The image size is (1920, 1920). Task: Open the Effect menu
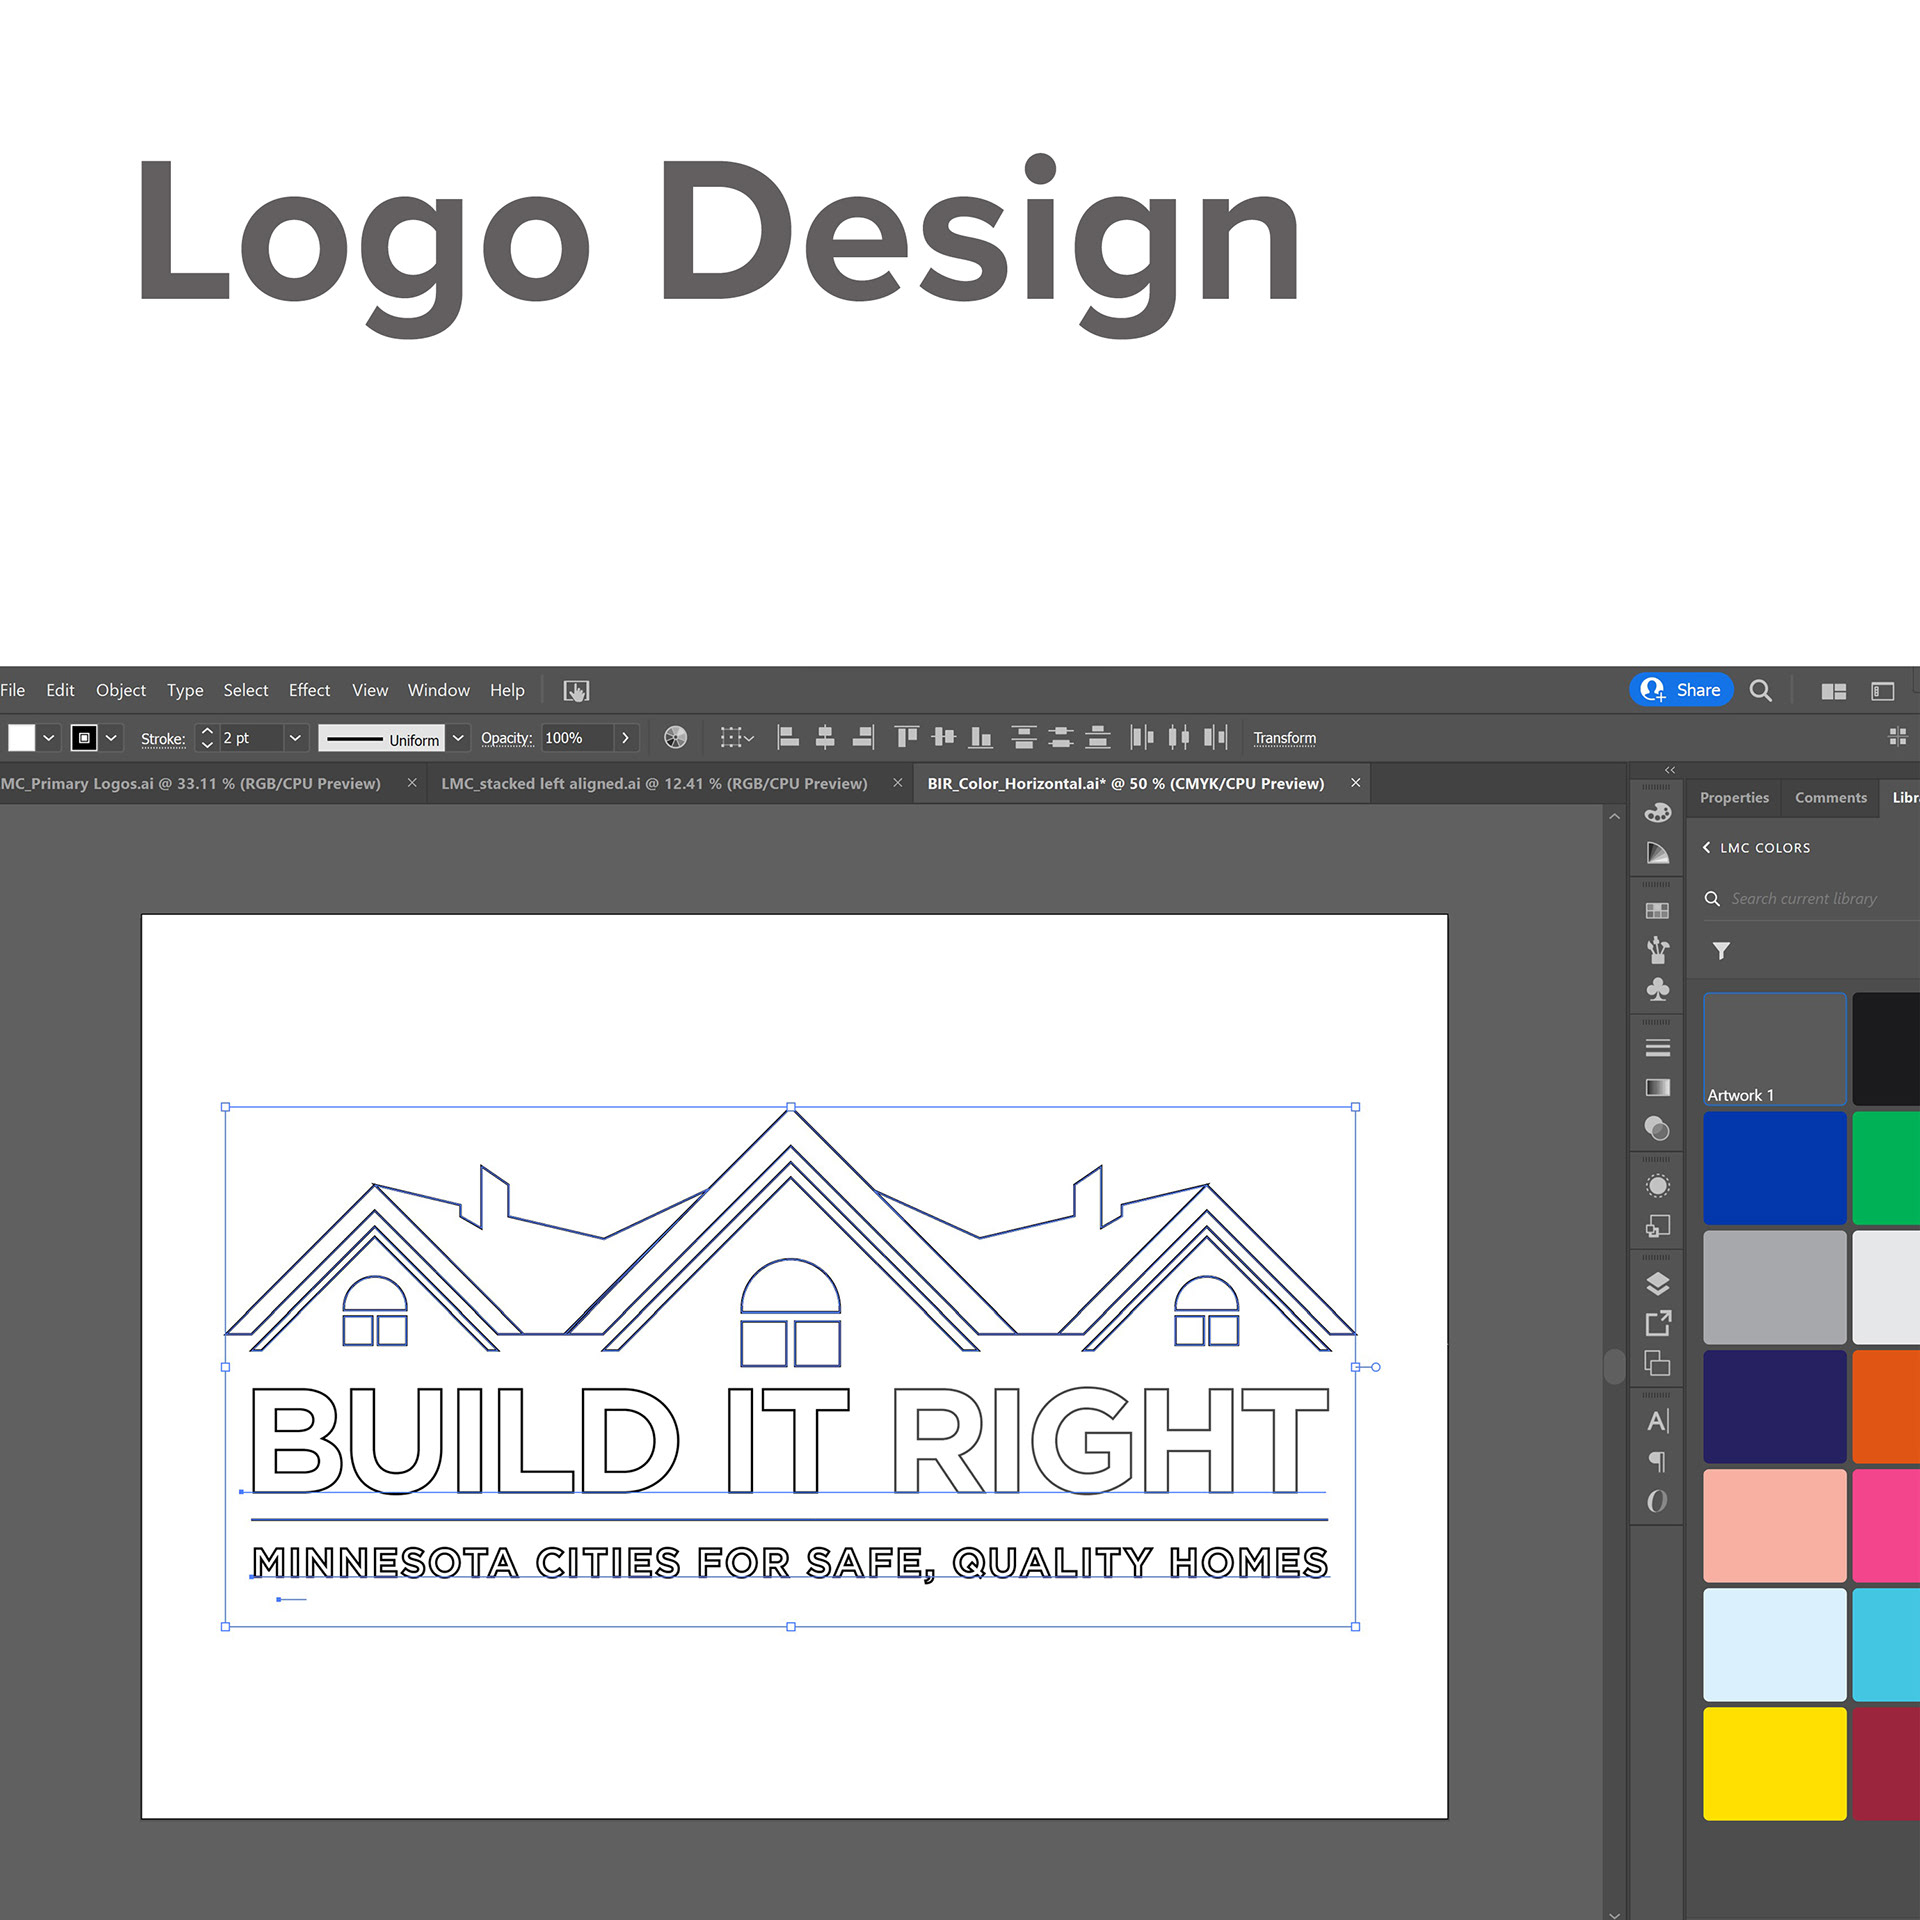coord(309,690)
